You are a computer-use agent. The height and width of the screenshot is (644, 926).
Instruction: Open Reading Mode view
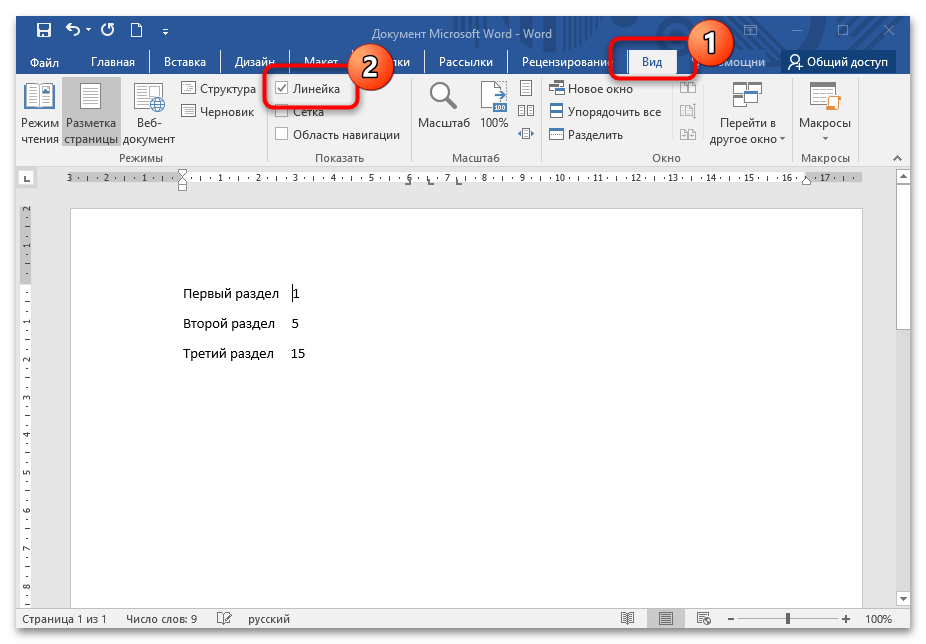(x=40, y=114)
